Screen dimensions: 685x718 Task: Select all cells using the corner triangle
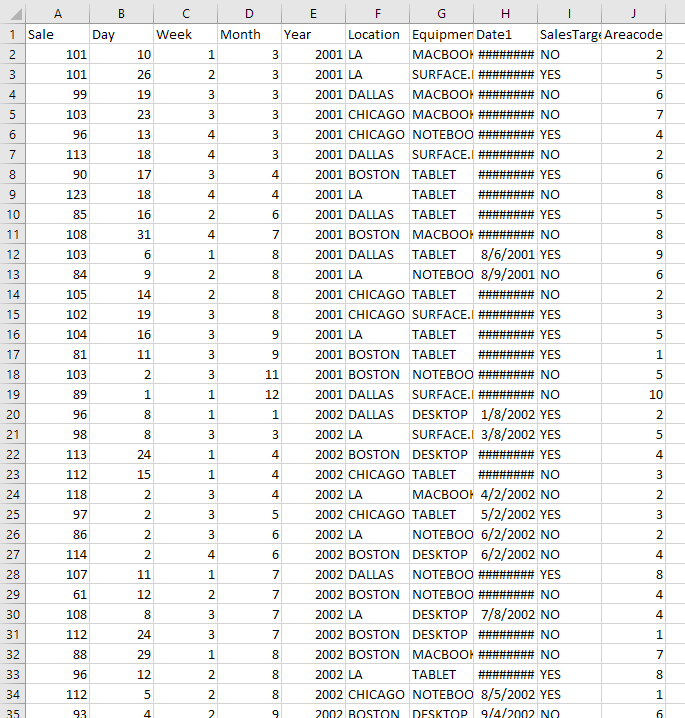coord(16,14)
